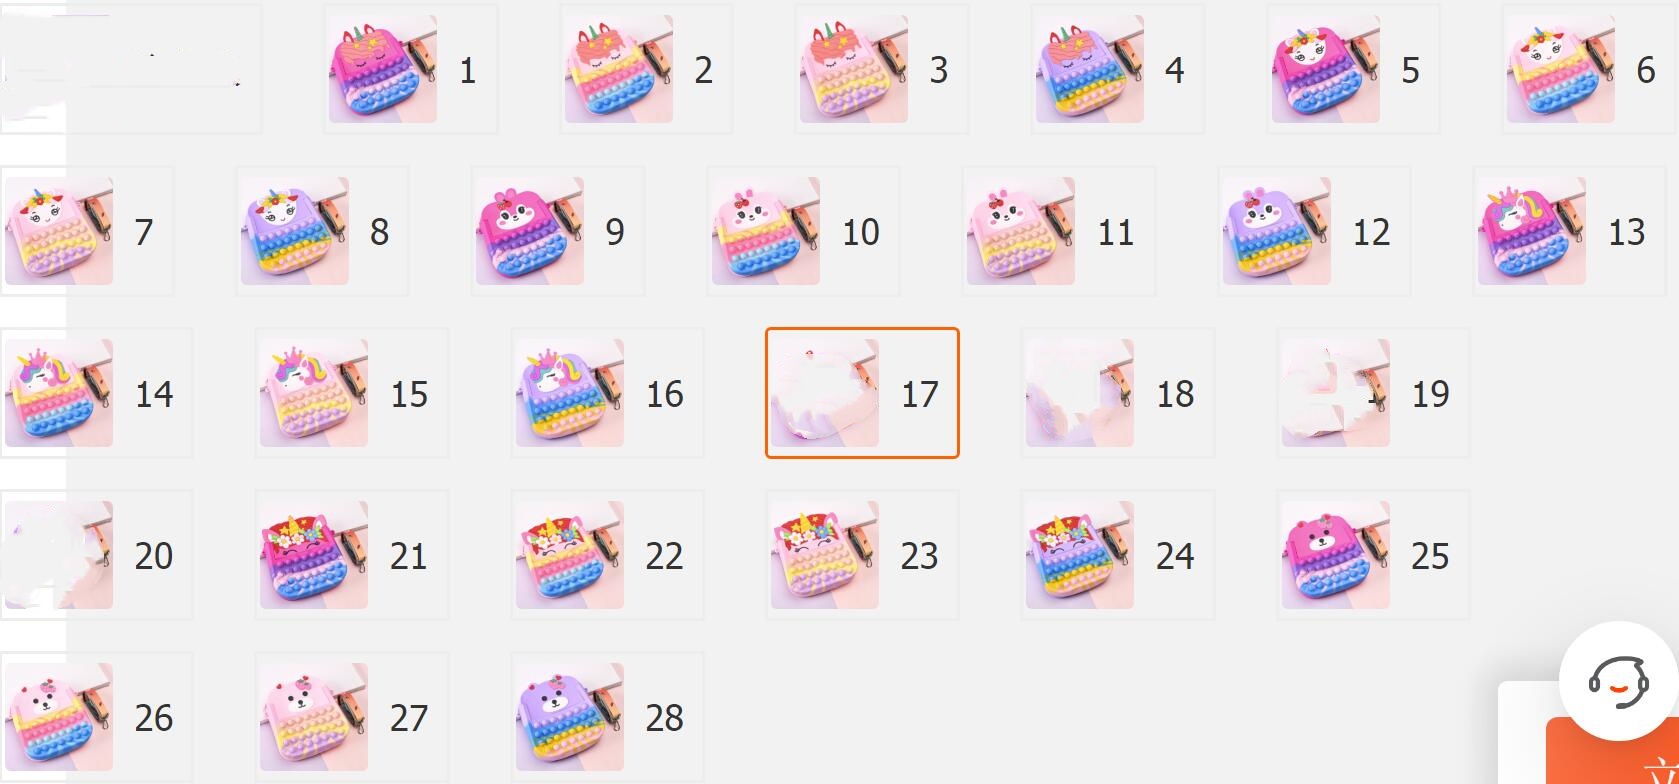This screenshot has width=1679, height=784.
Task: Choose option 10 pink bunny bag
Action: tap(803, 231)
